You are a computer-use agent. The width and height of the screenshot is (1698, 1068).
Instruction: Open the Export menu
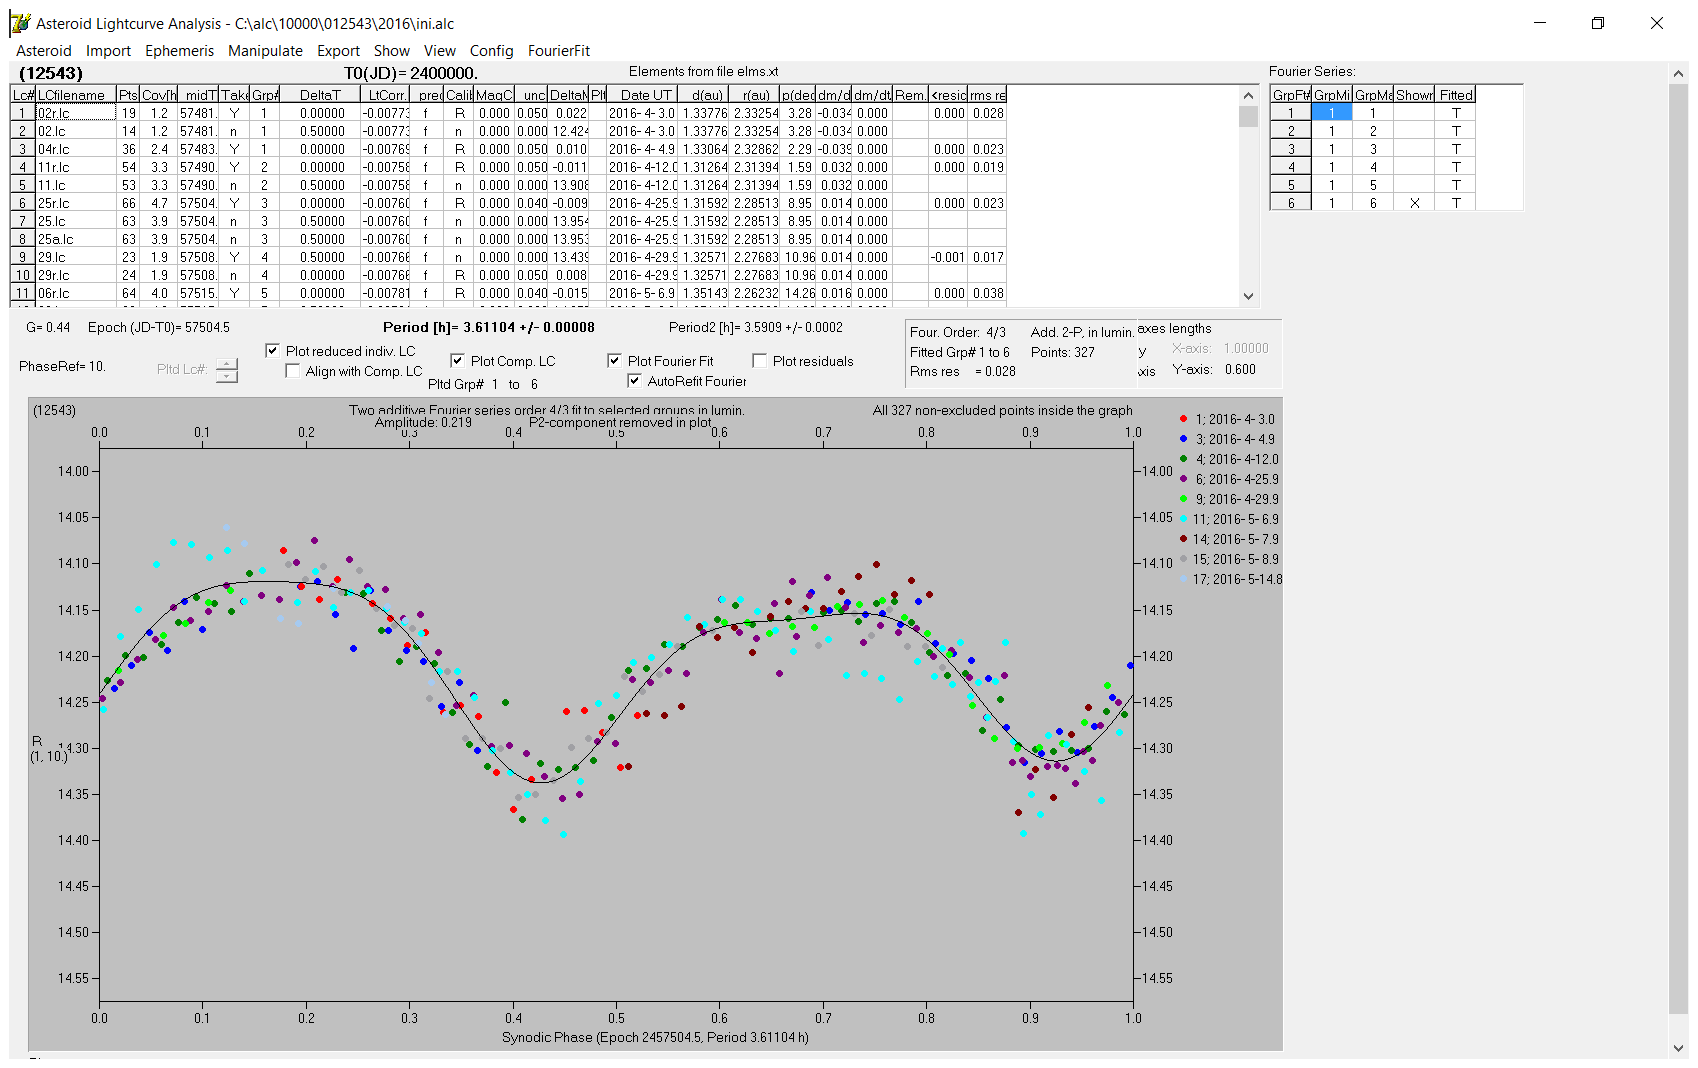point(338,51)
